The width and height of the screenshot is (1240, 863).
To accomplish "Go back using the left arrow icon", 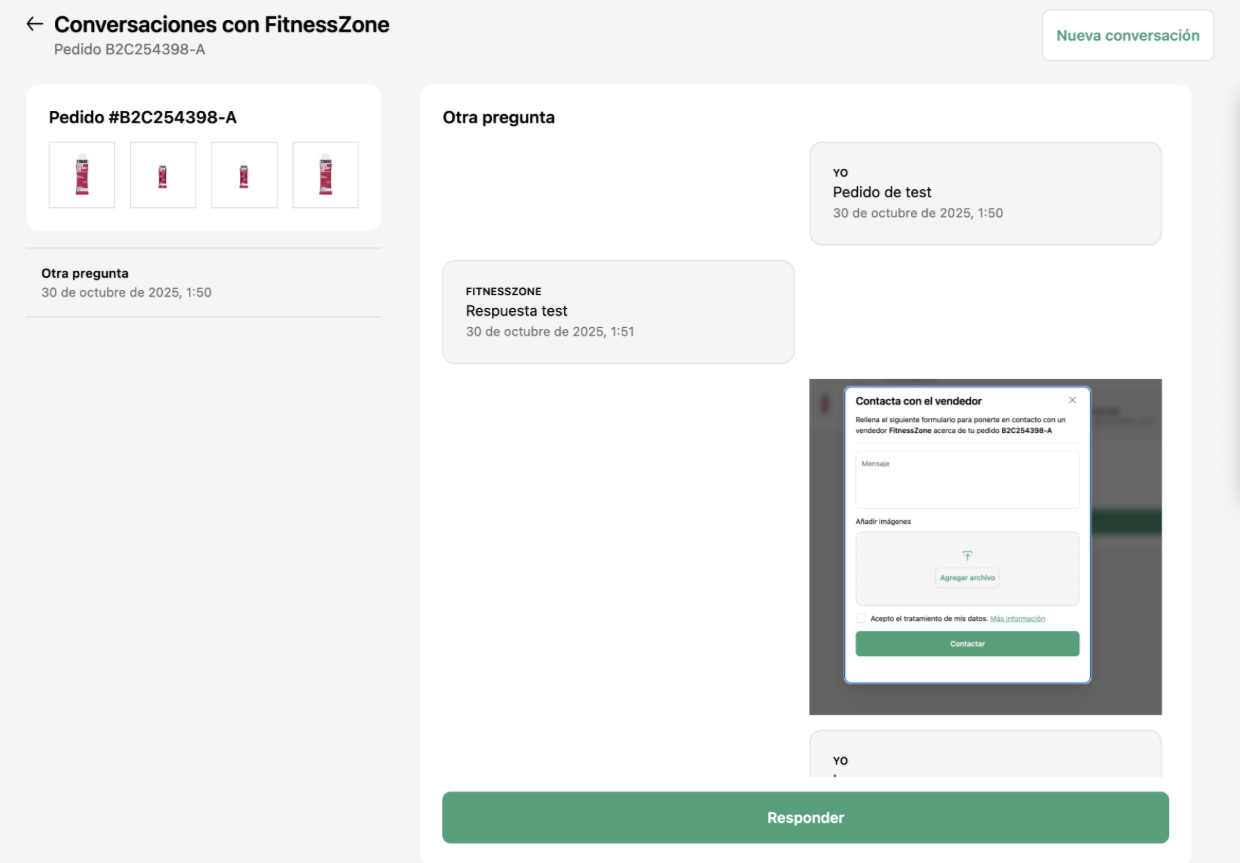I will [x=35, y=24].
